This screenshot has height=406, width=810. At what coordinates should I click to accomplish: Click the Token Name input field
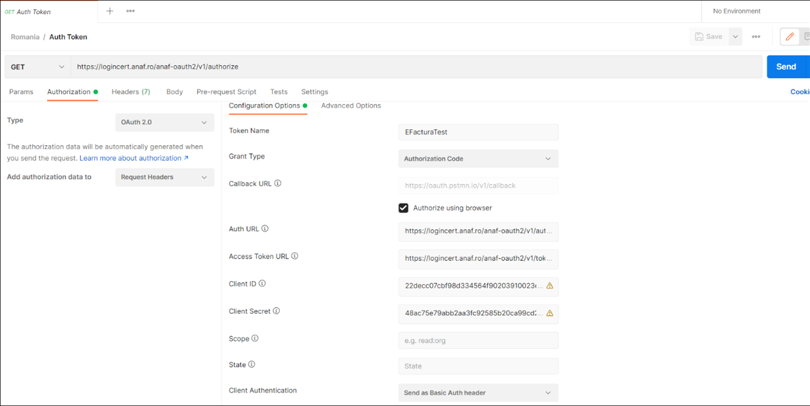coord(478,131)
